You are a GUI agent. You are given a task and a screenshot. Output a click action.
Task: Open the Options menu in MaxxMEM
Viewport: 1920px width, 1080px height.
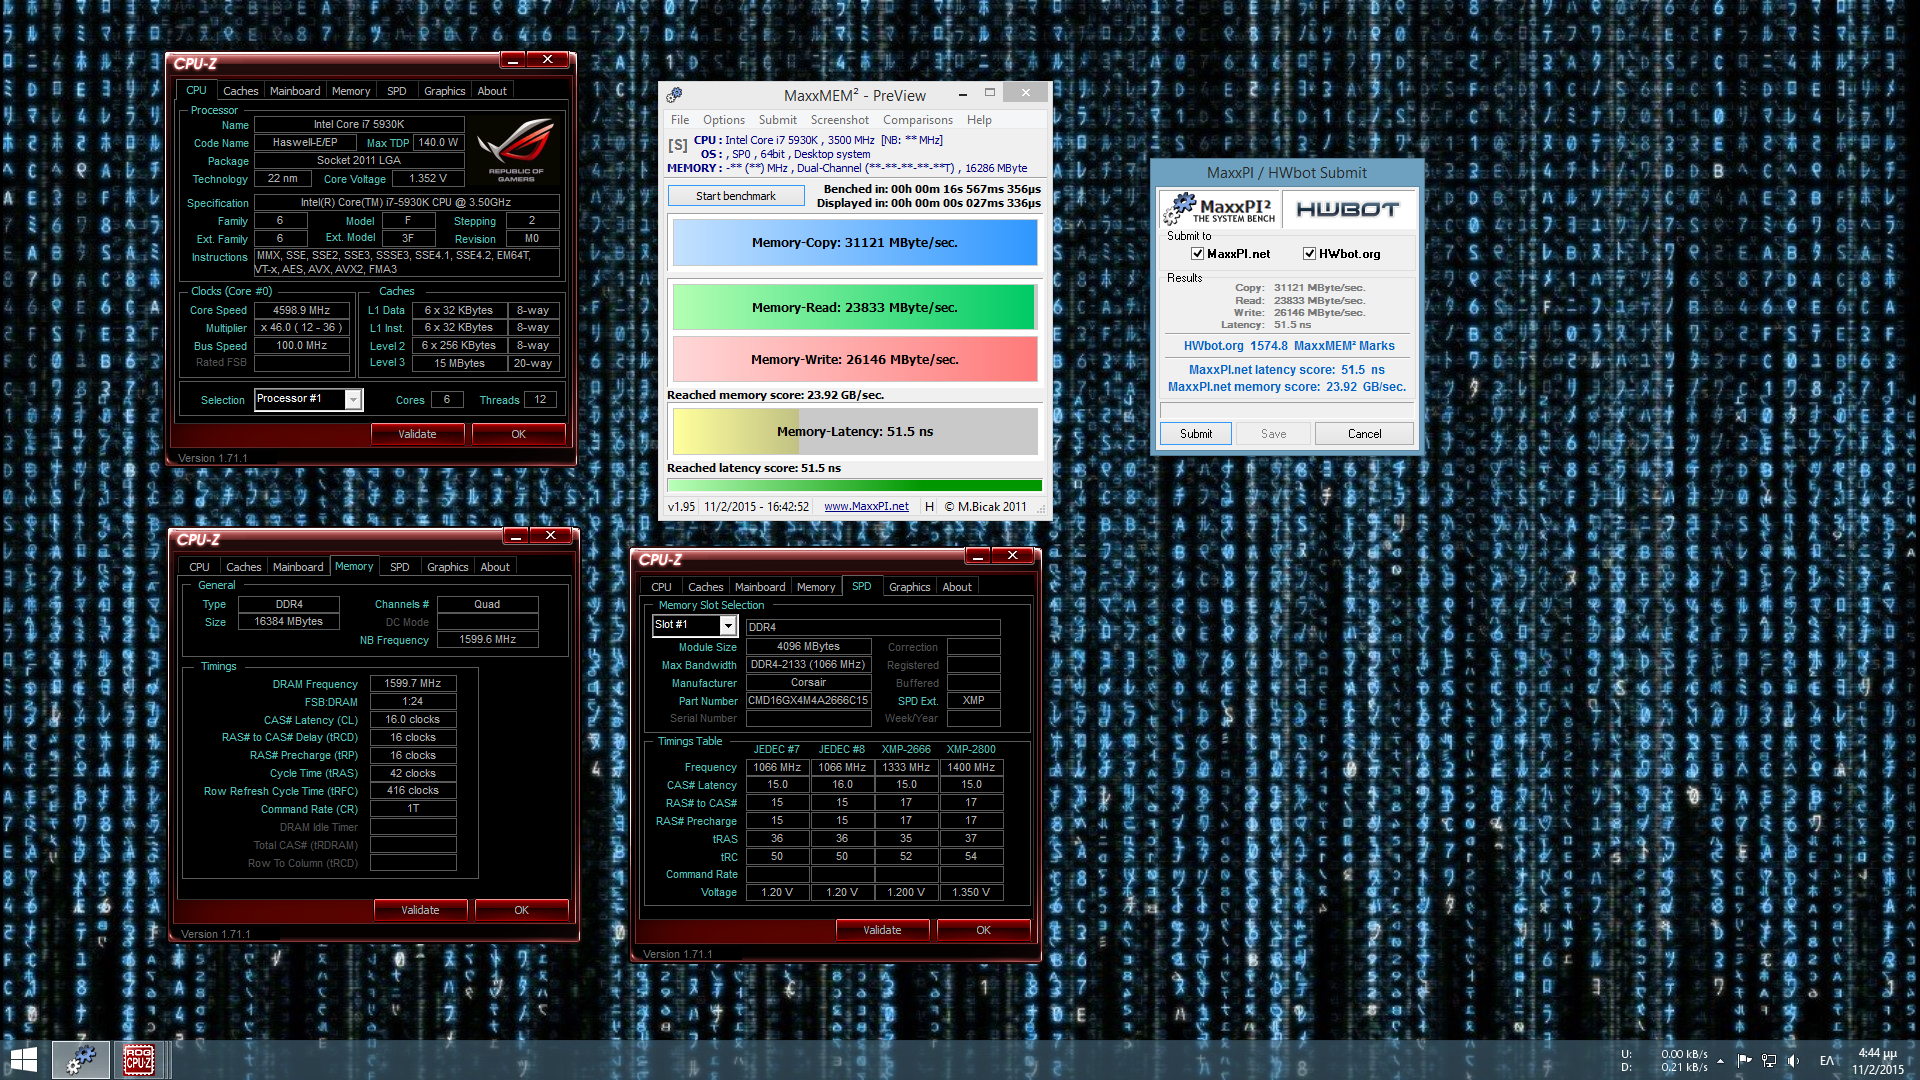(724, 120)
